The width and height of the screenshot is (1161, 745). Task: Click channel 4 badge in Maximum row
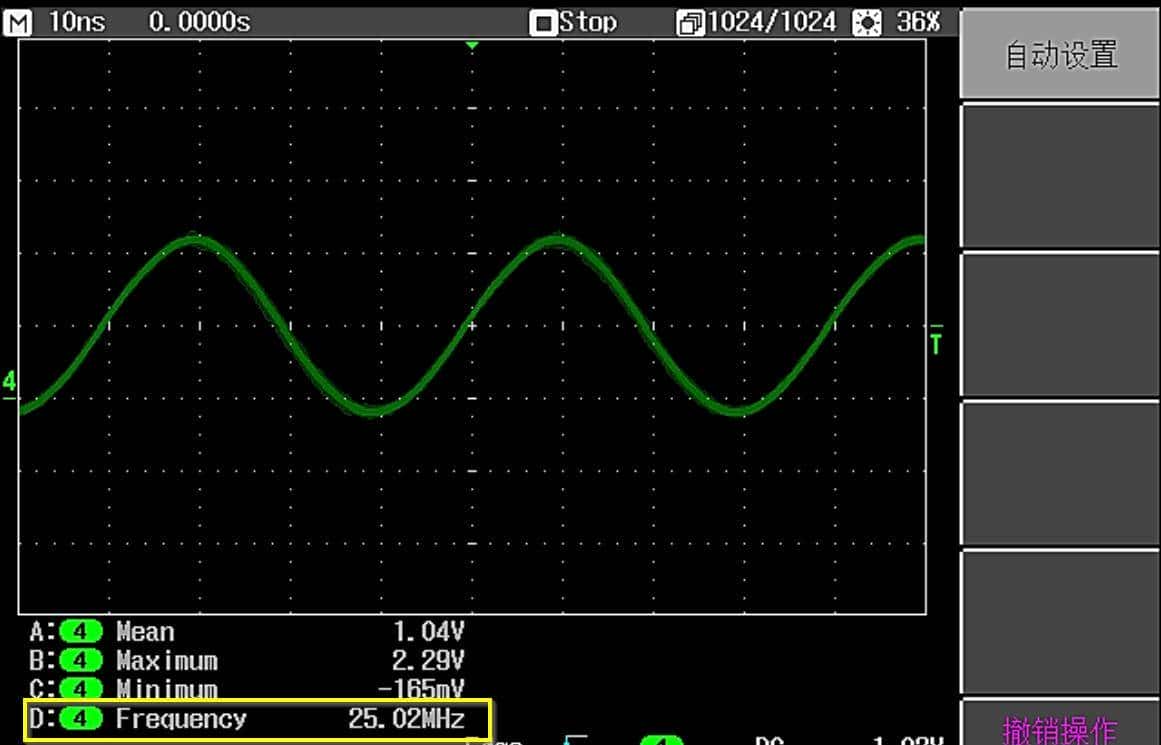click(x=81, y=661)
